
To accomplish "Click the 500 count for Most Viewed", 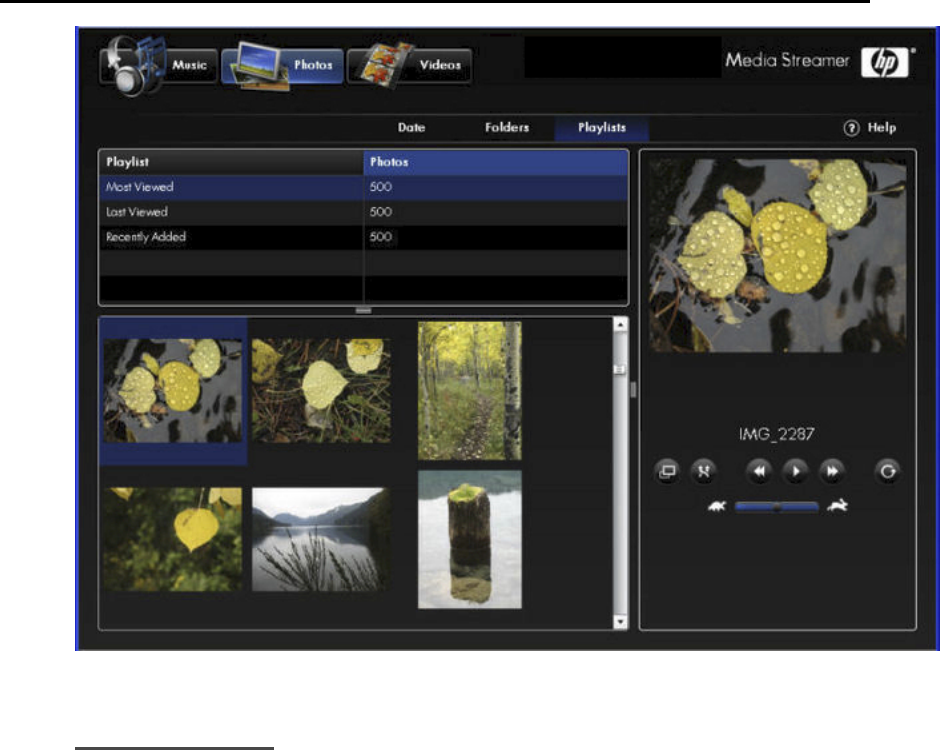I will tap(381, 187).
